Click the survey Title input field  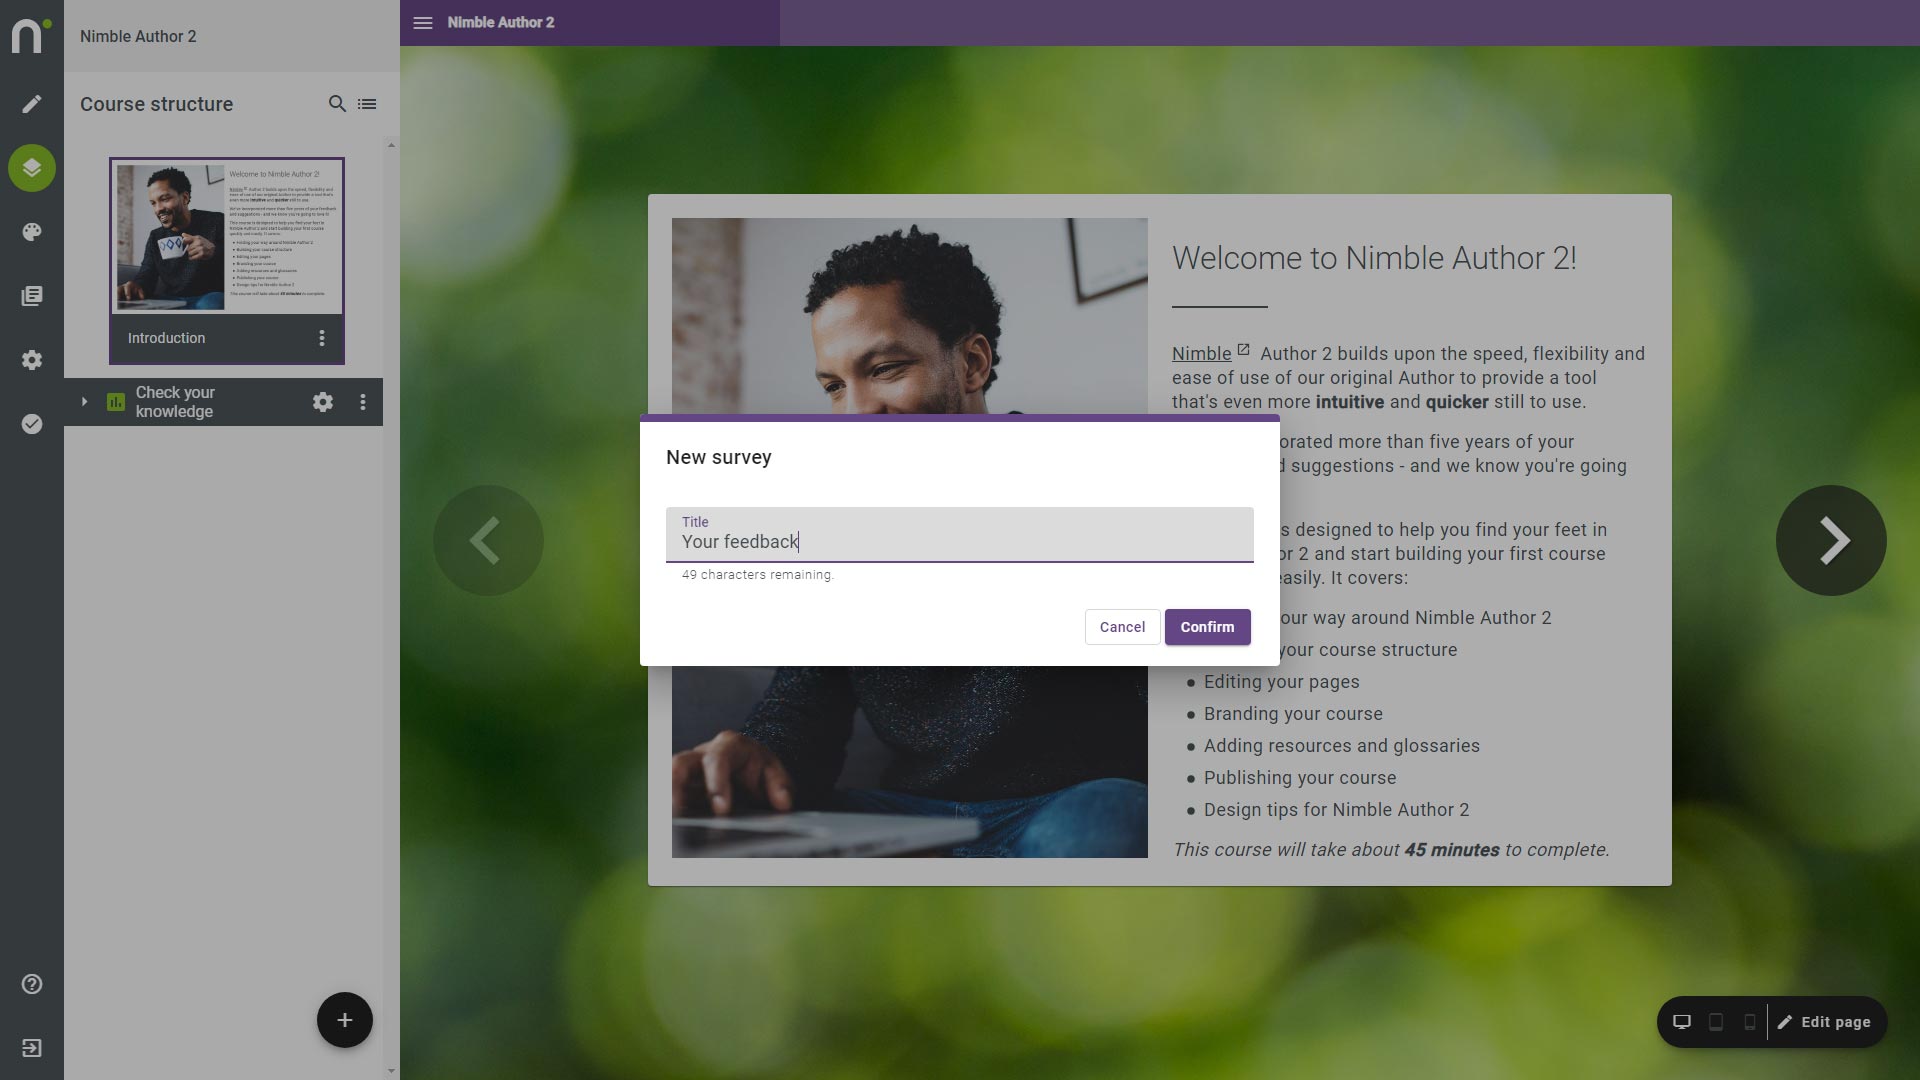[960, 535]
